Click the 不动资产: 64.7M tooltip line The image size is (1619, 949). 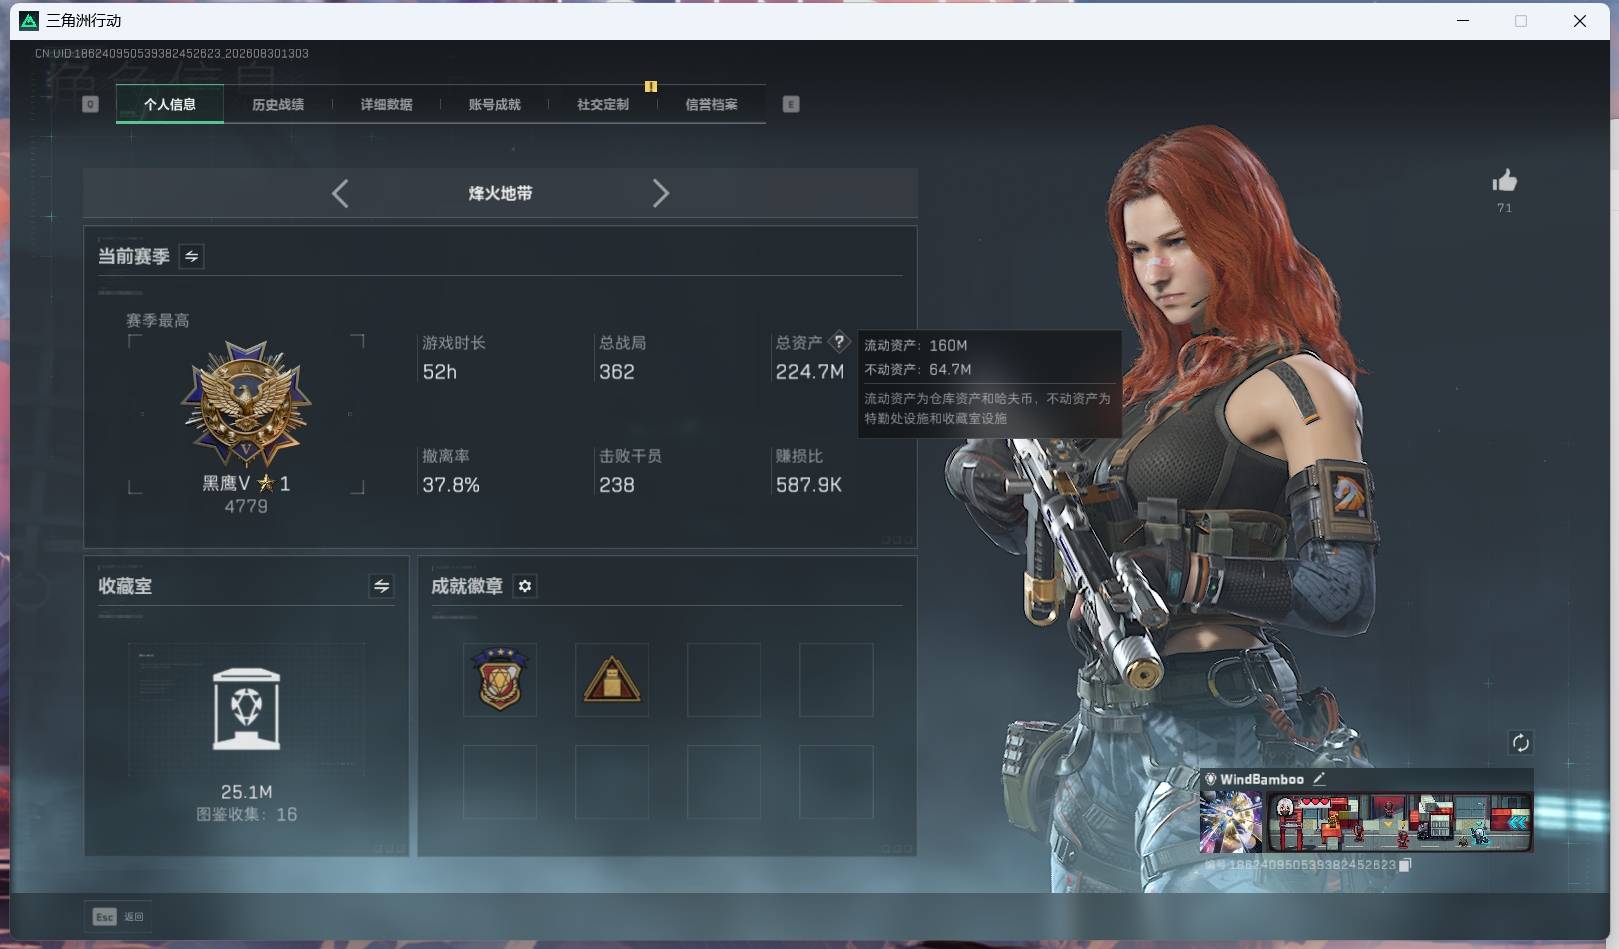click(x=918, y=369)
